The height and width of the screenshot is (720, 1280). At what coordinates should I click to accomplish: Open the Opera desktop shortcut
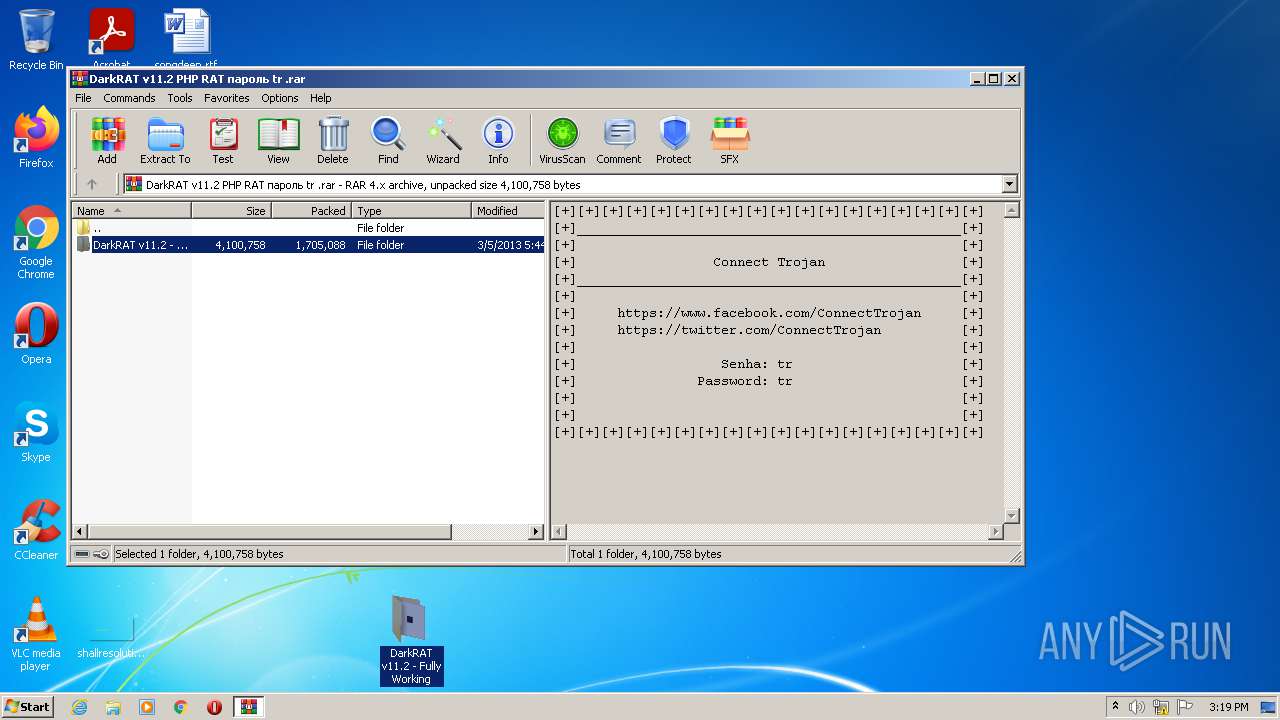(36, 334)
